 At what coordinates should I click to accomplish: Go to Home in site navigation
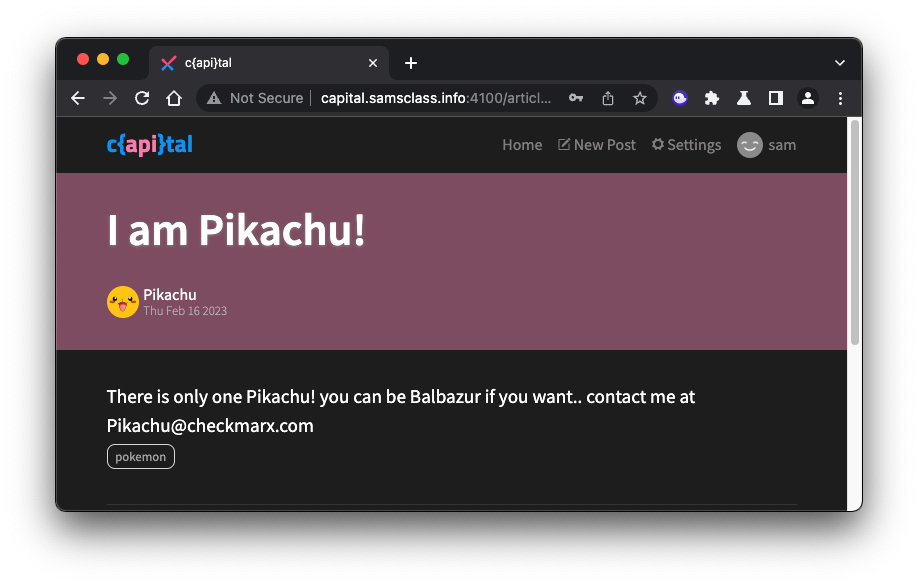point(522,145)
